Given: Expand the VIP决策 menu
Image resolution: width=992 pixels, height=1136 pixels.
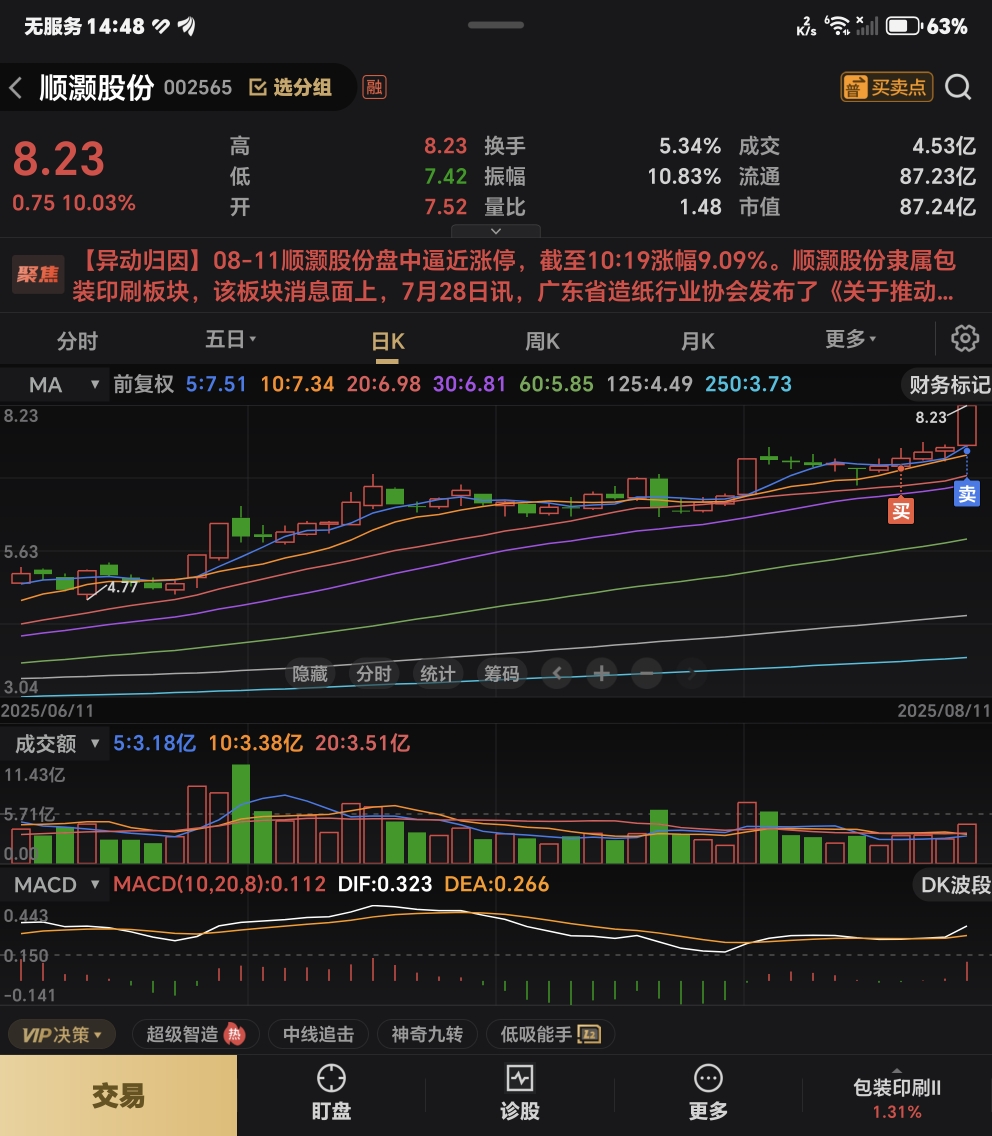Looking at the screenshot, I should [62, 1034].
